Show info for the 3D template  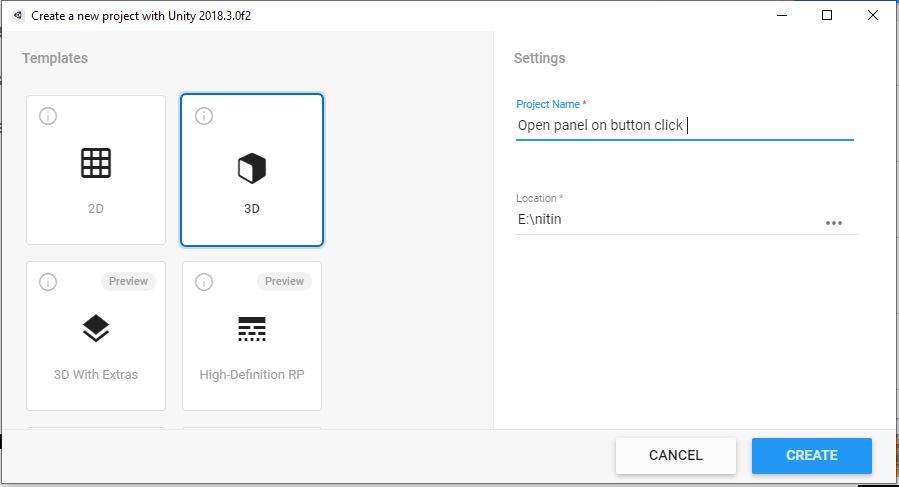204,116
